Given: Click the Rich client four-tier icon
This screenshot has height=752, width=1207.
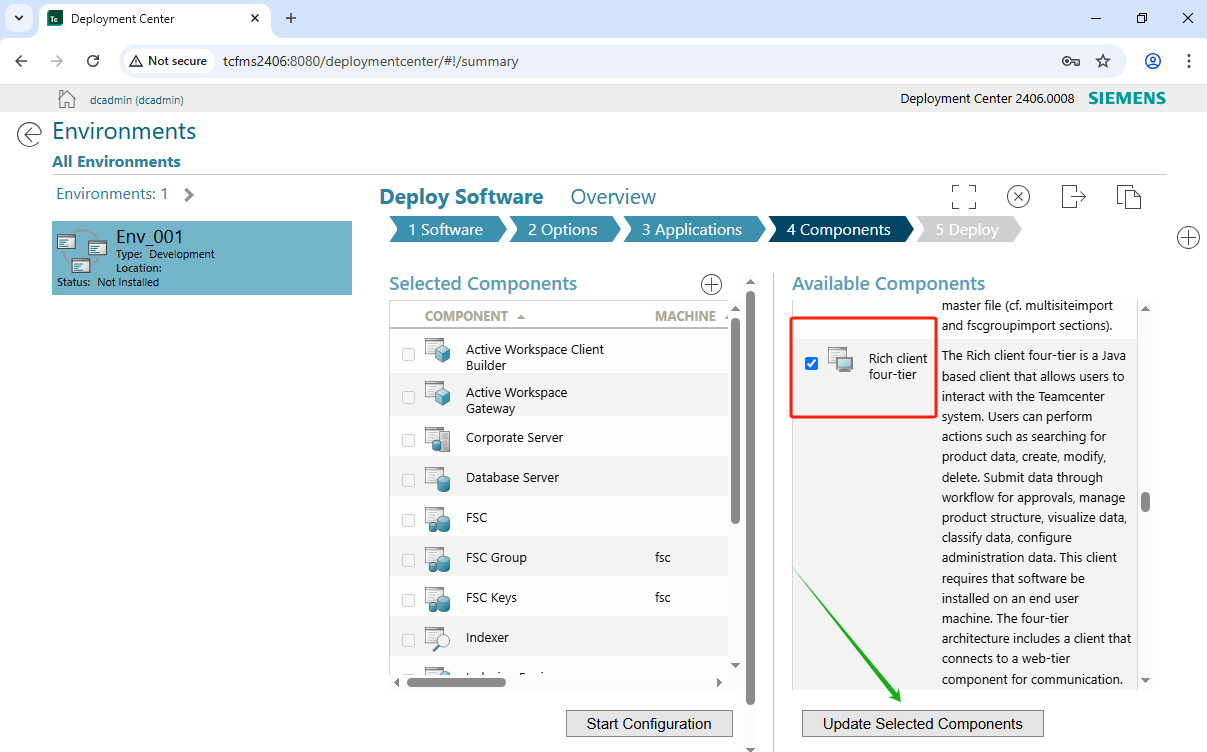Looking at the screenshot, I should 841,361.
